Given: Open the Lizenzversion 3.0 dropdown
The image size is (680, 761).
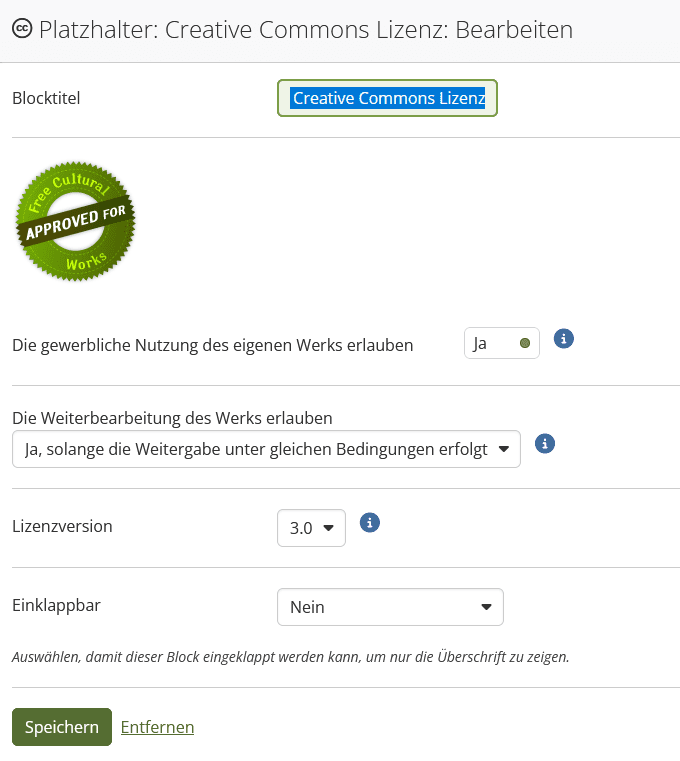Looking at the screenshot, I should click(x=311, y=528).
